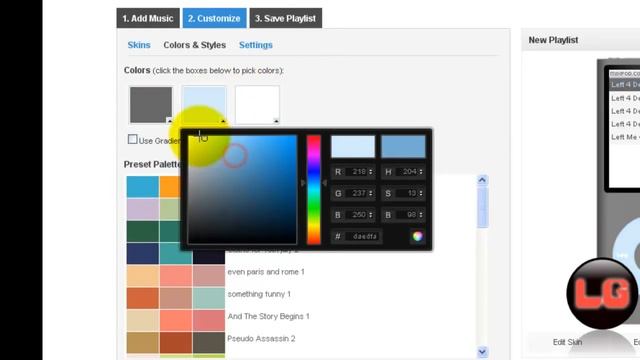The width and height of the screenshot is (640, 360).
Task: Enable the Use Gradient checkbox
Action: pos(132,139)
